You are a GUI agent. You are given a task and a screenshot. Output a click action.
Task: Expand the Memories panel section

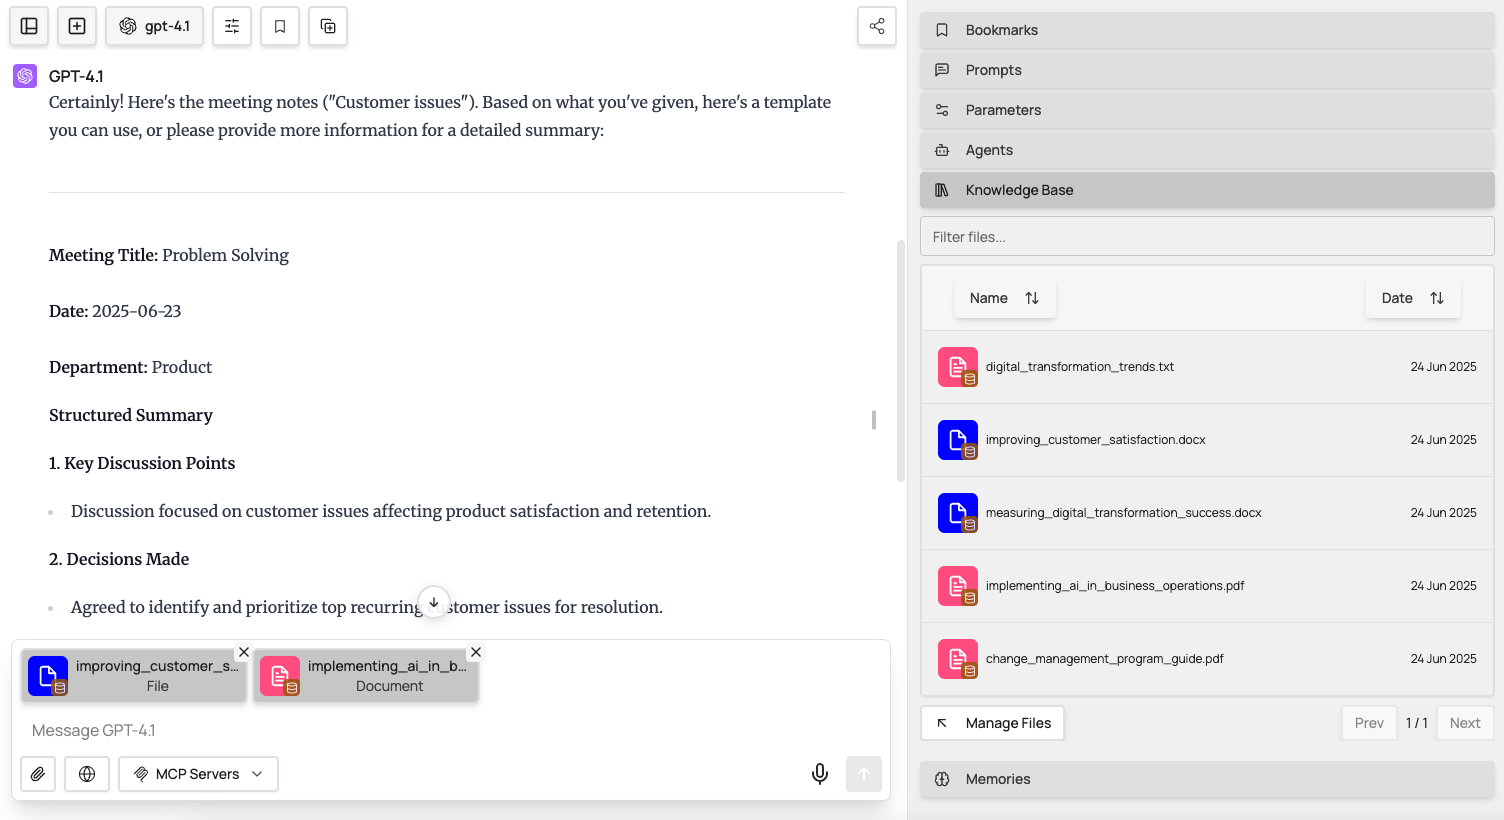1207,779
